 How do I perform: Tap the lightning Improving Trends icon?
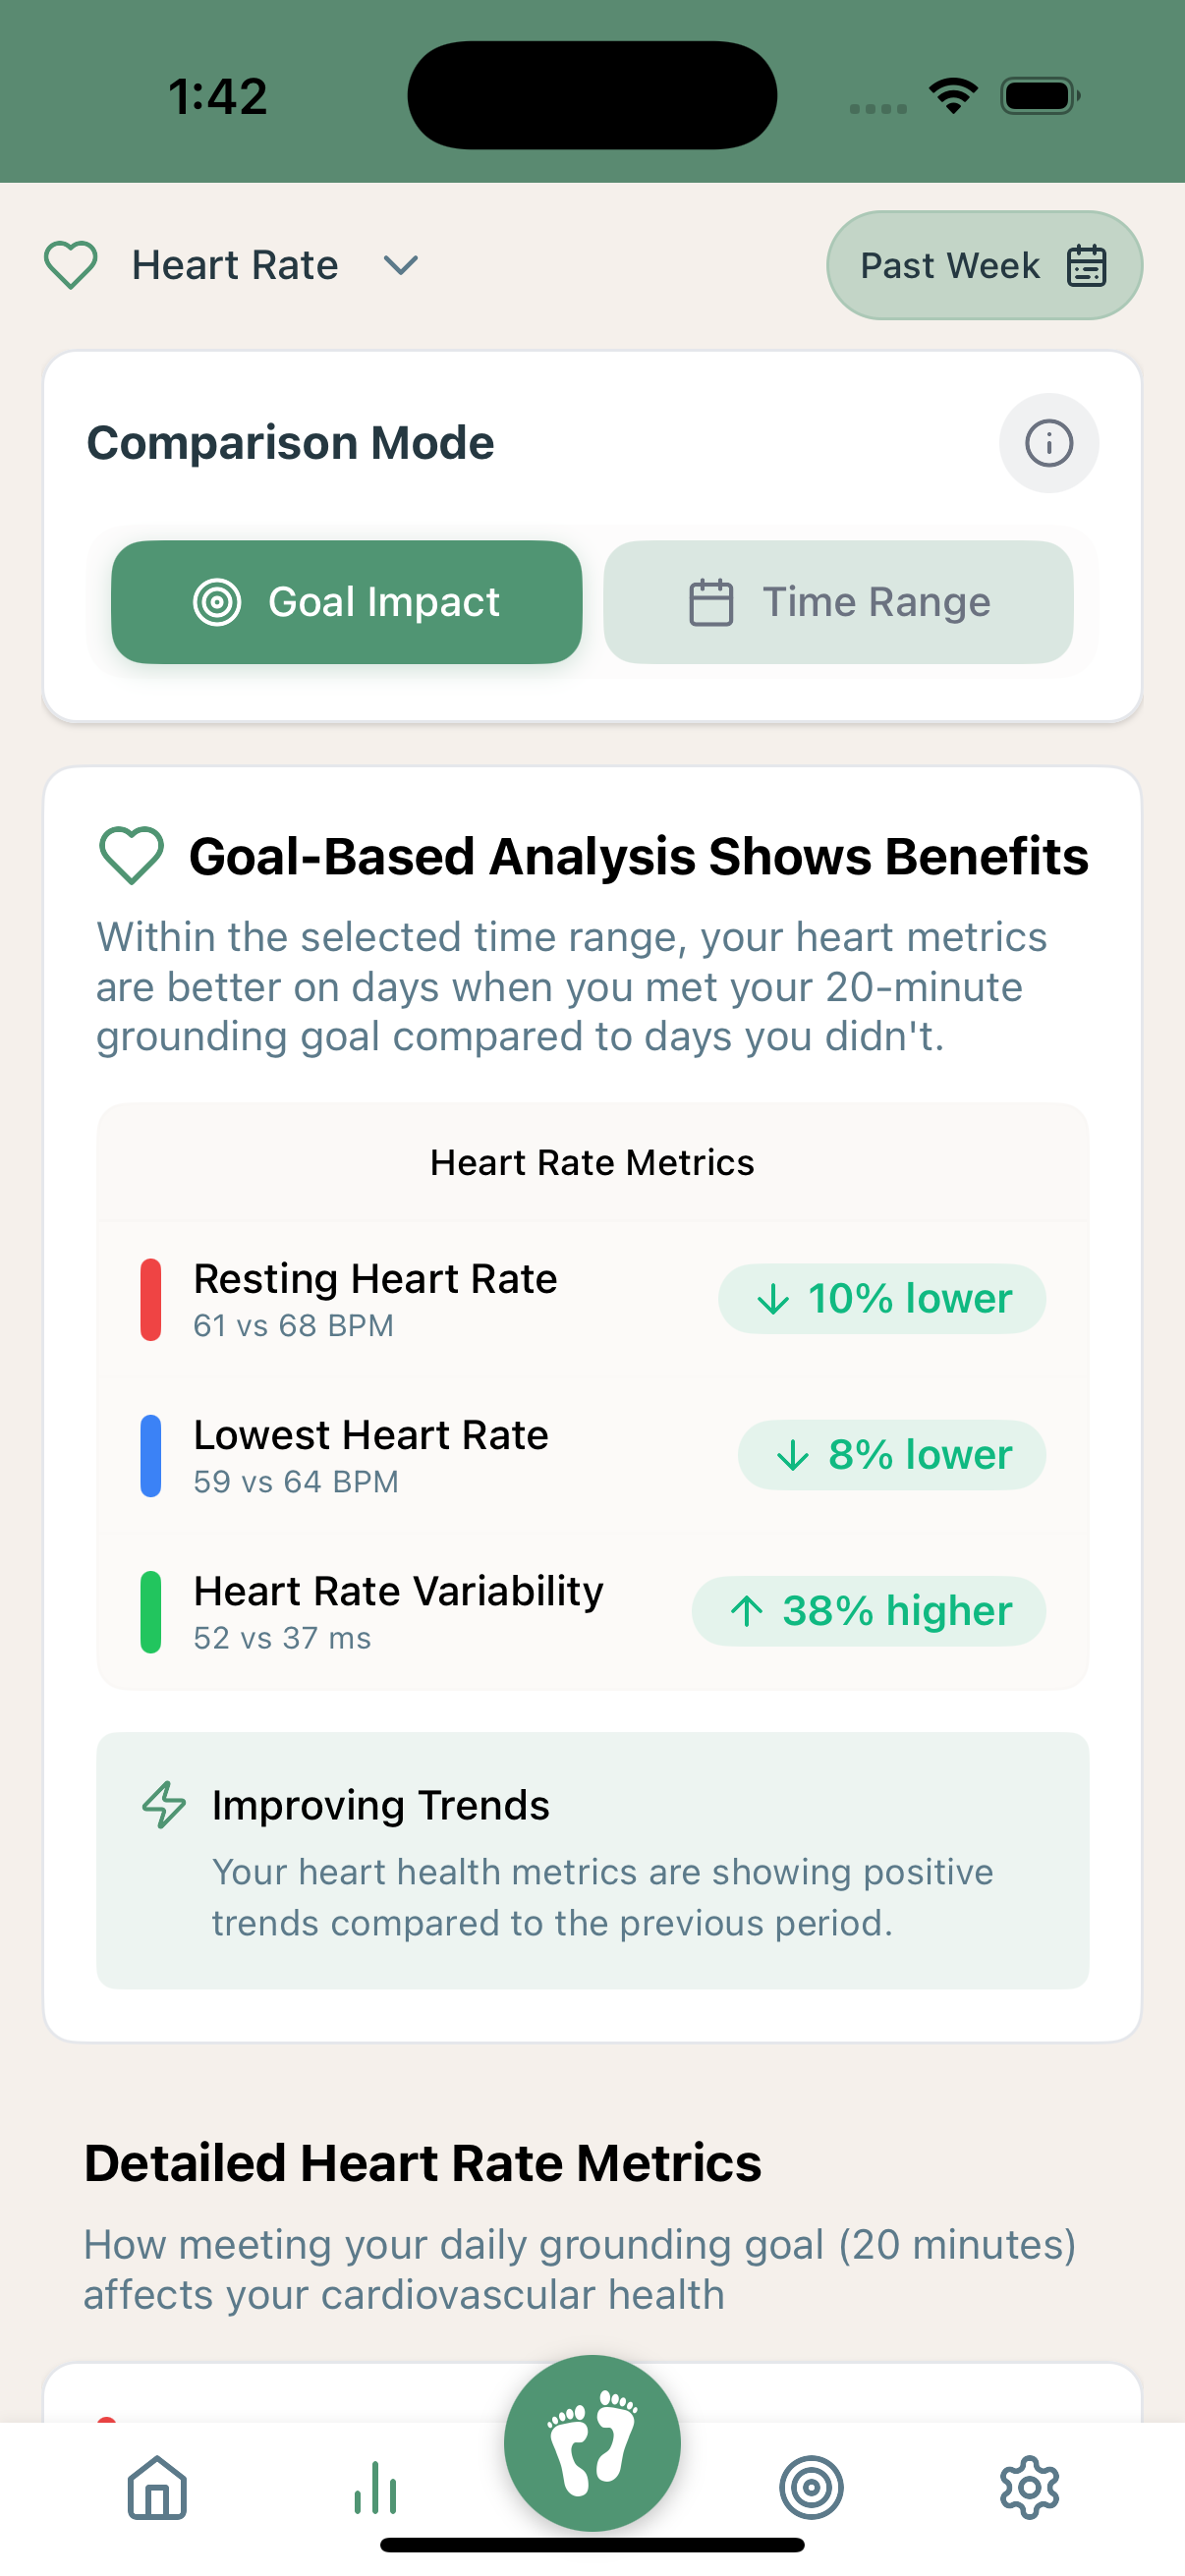164,1805
